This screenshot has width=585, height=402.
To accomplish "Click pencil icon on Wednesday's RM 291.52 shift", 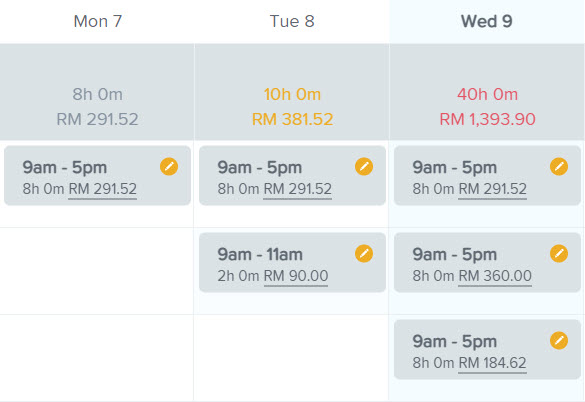I will tap(559, 166).
